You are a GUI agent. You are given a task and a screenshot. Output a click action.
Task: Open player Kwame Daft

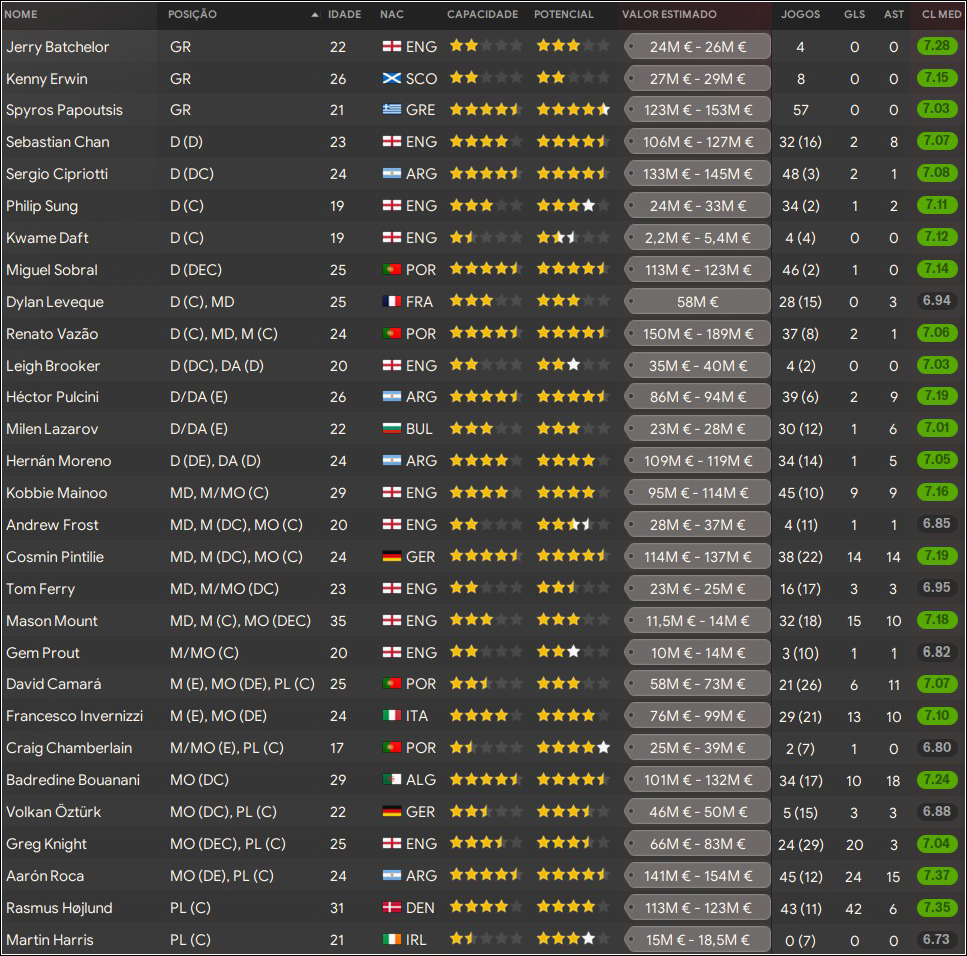pyautogui.click(x=47, y=238)
